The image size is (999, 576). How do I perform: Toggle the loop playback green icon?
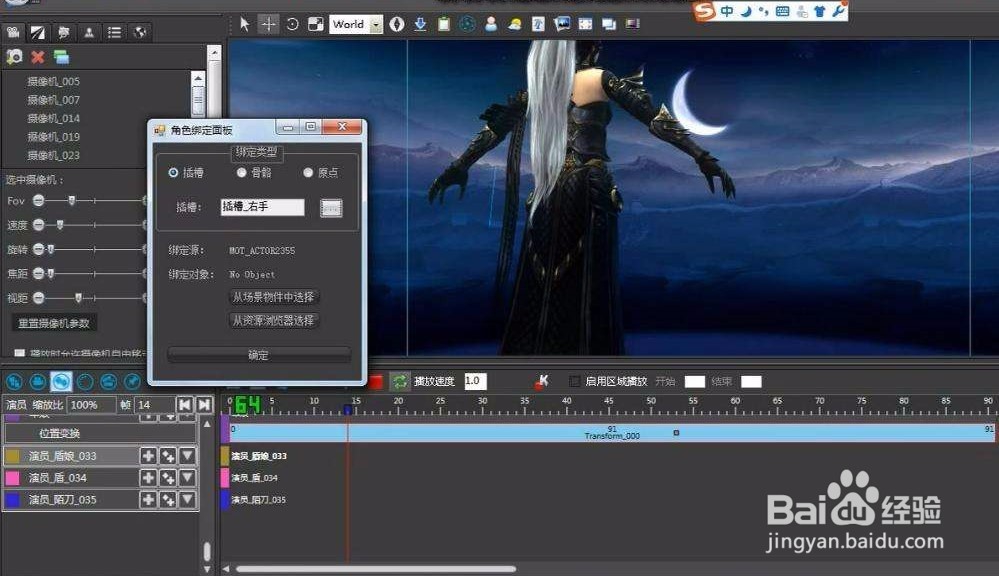399,382
